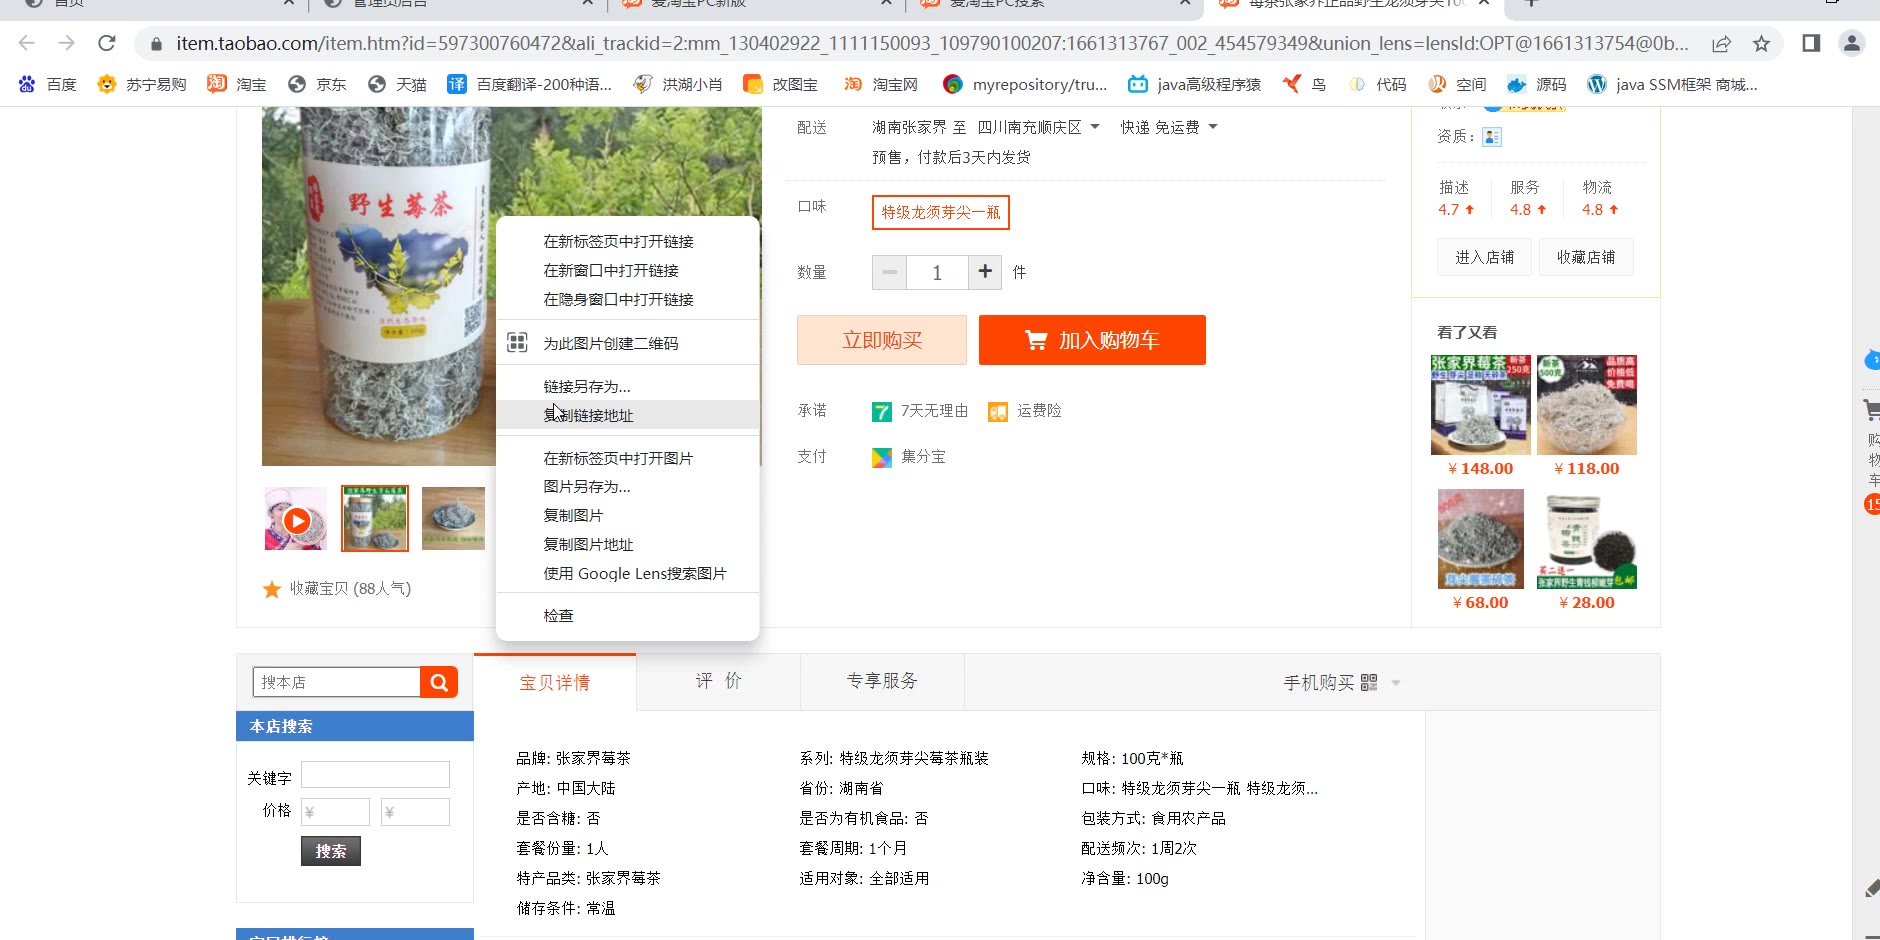Open the 空间 bookmark

[x=1457, y=84]
